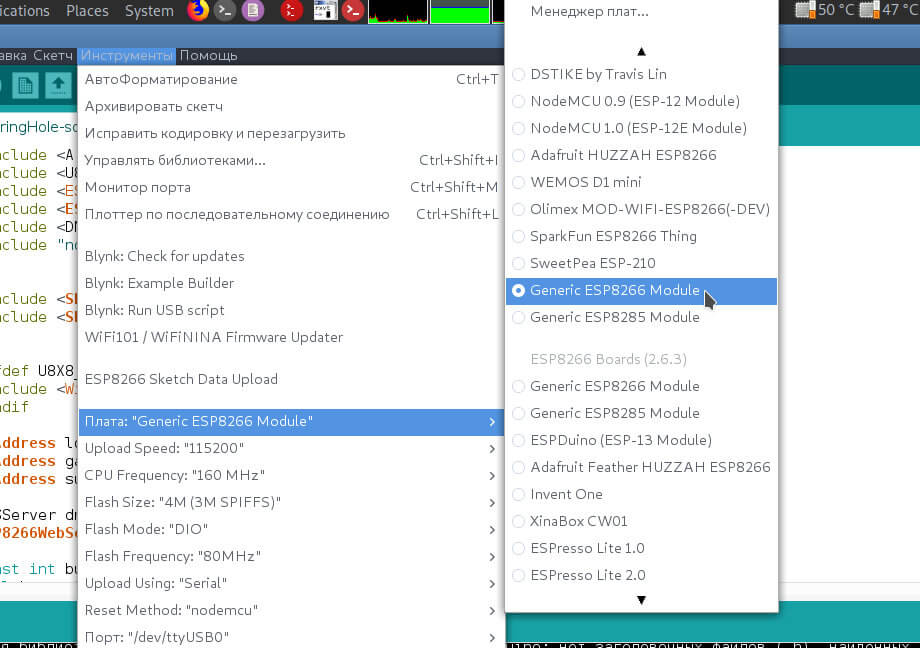Image resolution: width=920 pixels, height=648 pixels.
Task: Click the down scroll arrow in the board list
Action: 641,599
